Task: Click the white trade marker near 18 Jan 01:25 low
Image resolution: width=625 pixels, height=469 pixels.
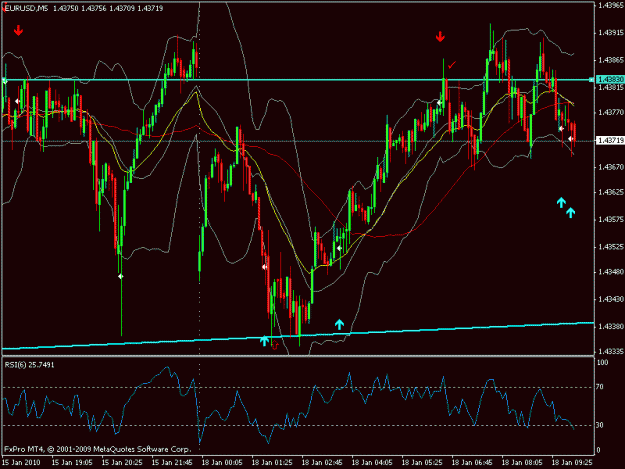Action: 265,267
